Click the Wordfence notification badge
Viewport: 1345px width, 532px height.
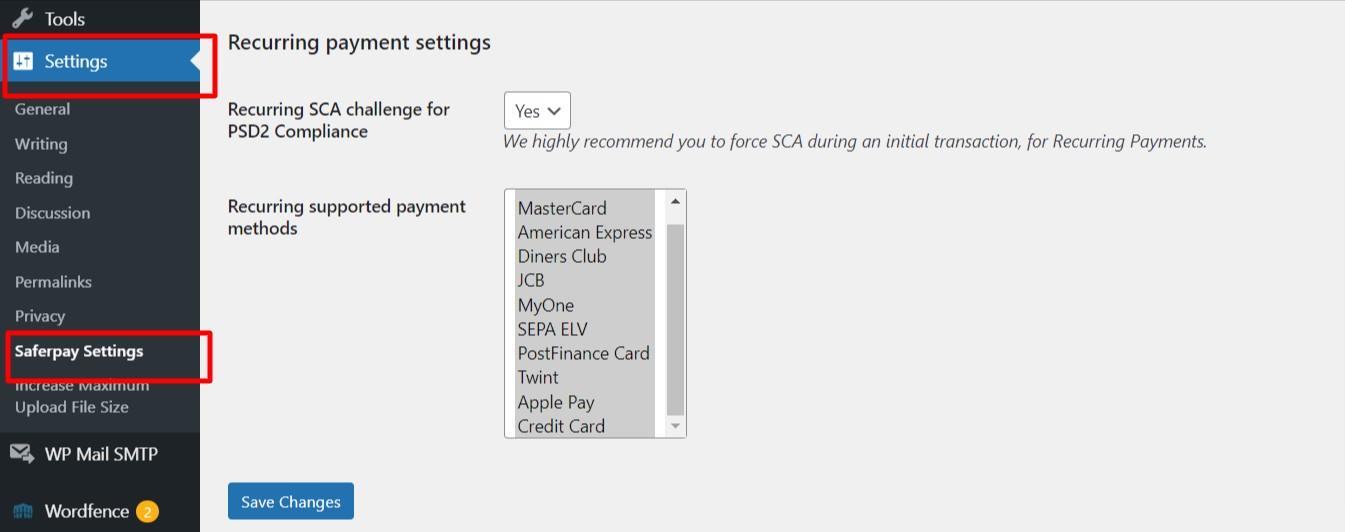[147, 512]
